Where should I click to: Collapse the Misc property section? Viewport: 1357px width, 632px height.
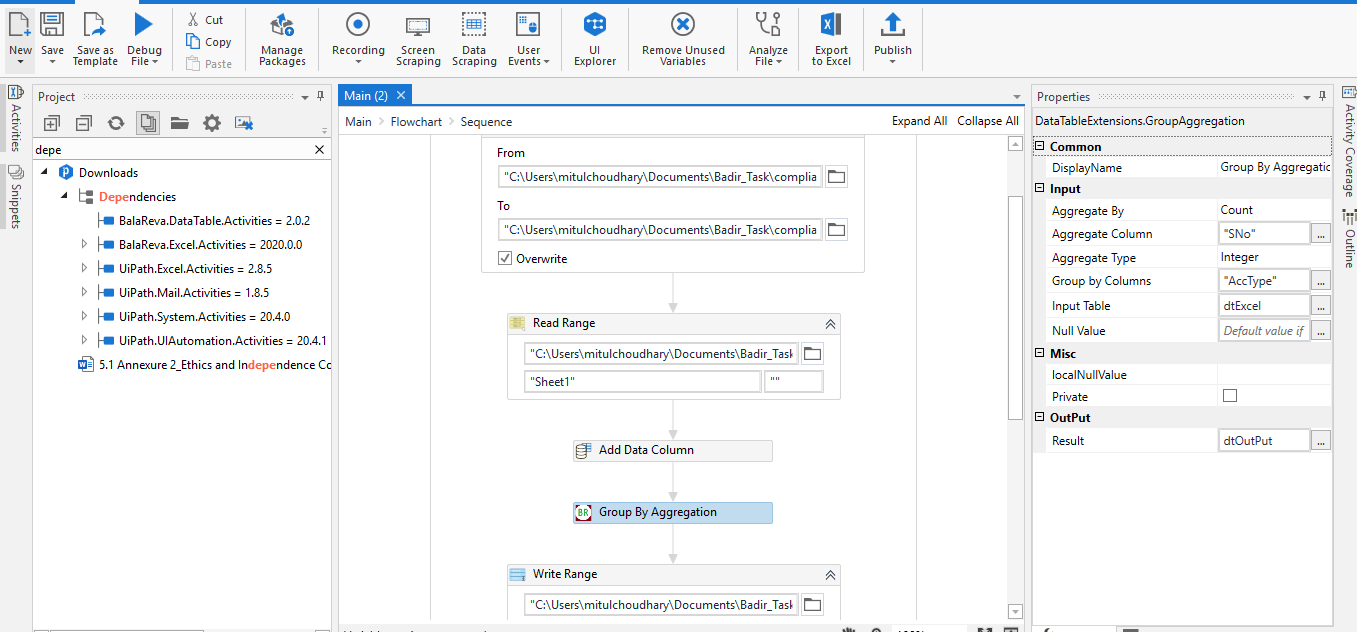tap(1040, 353)
